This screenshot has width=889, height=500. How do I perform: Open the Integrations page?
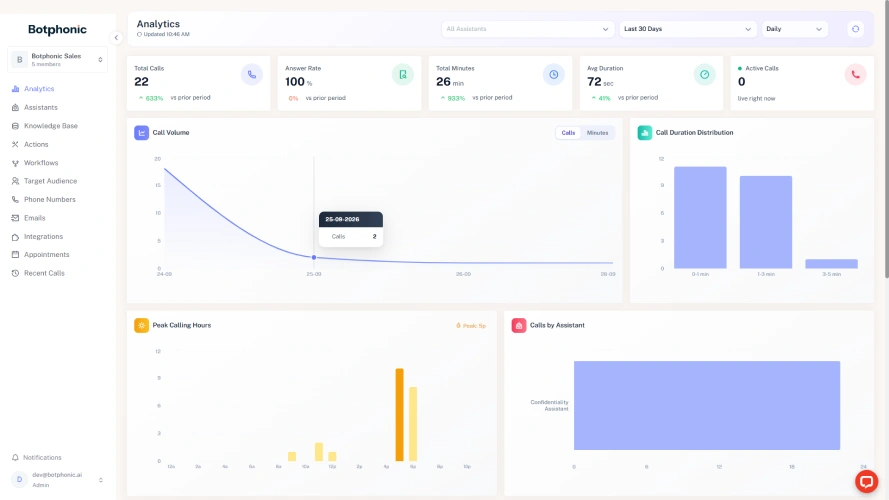44,236
